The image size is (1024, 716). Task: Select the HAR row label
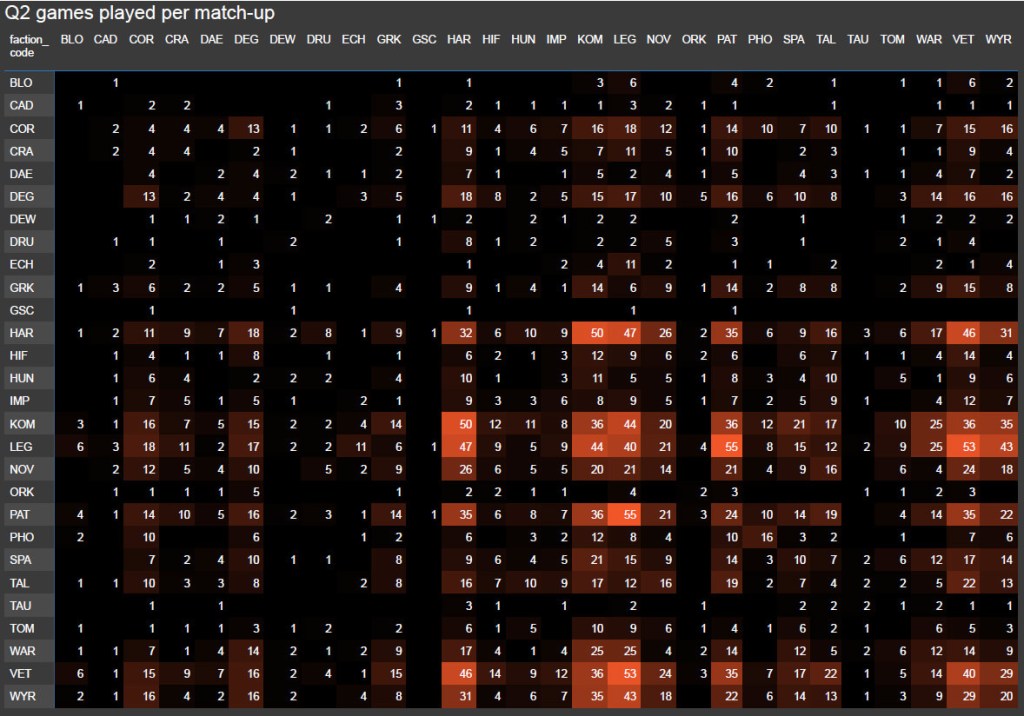(21, 333)
